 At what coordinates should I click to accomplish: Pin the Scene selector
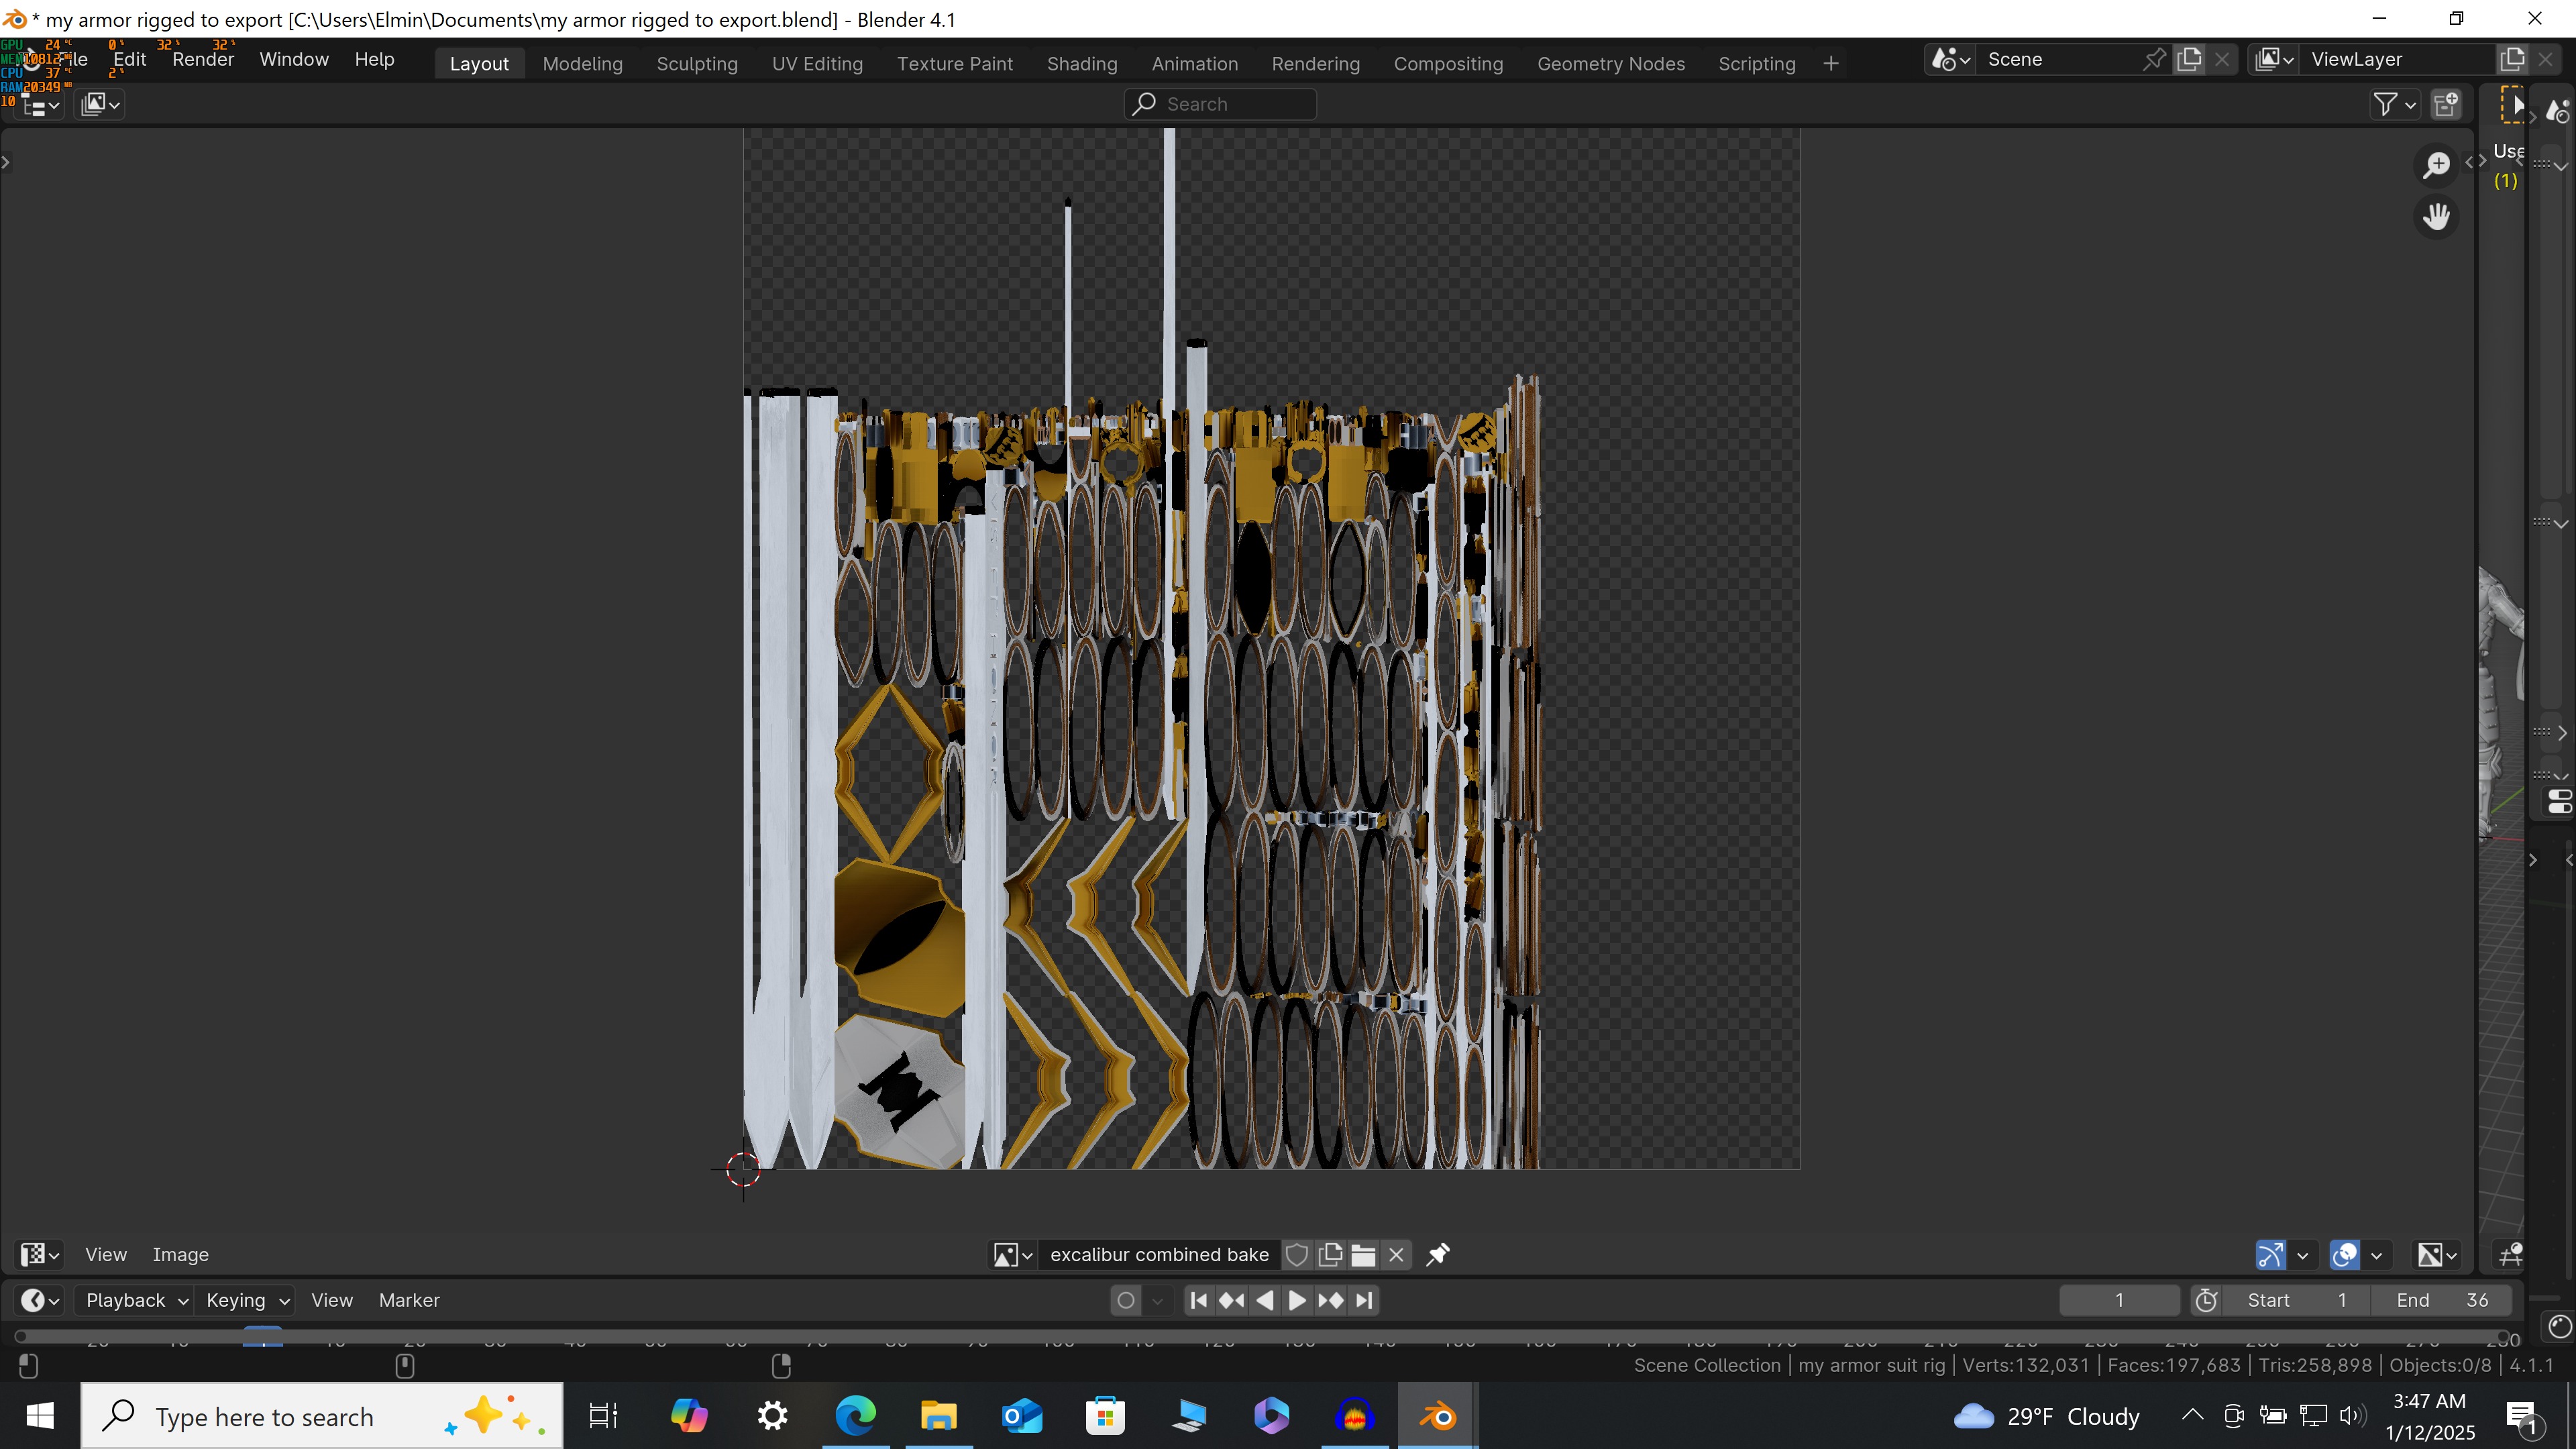coord(2154,59)
